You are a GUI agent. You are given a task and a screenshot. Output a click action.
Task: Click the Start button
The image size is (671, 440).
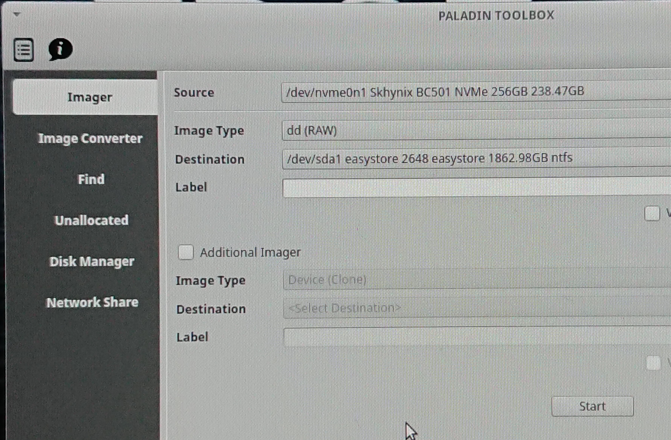pyautogui.click(x=592, y=406)
